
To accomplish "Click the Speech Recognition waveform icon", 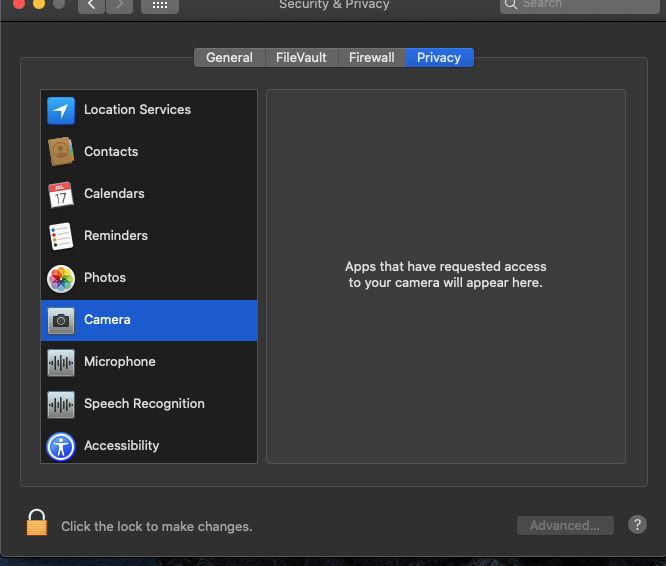I will (61, 405).
